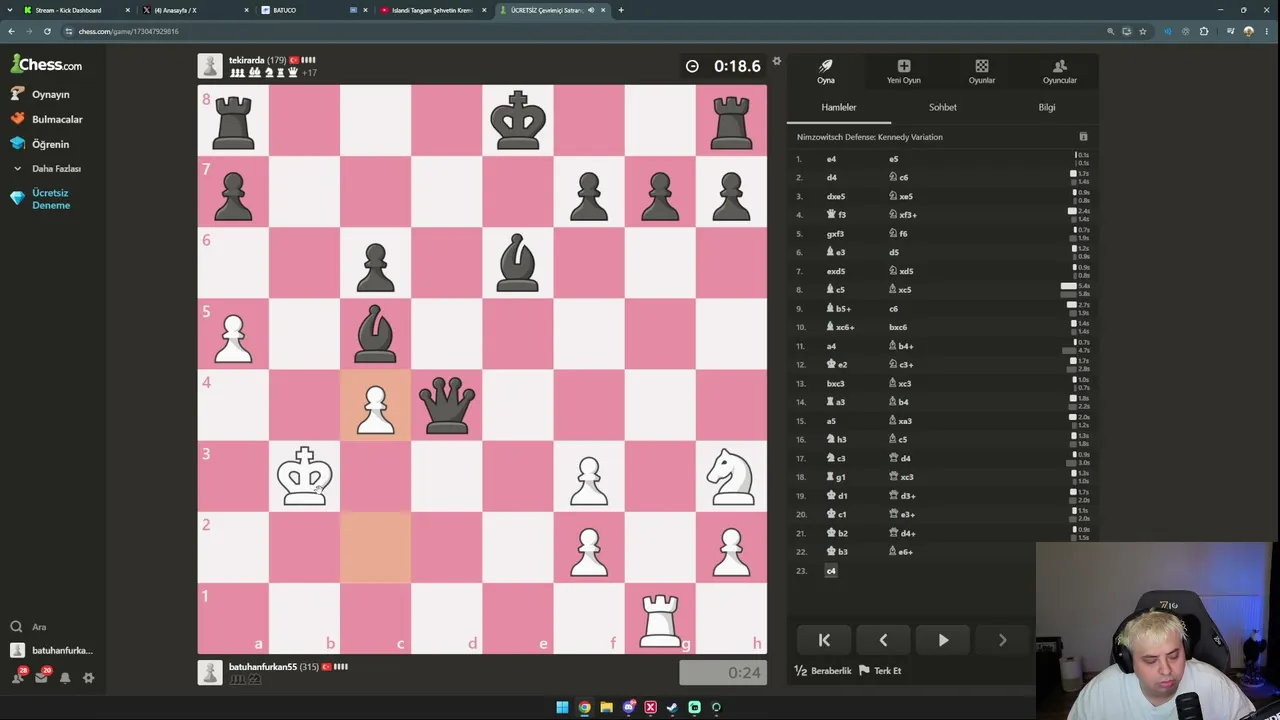This screenshot has height=720, width=1280.
Task: Switch to the Sohbet tab
Action: coord(943,107)
